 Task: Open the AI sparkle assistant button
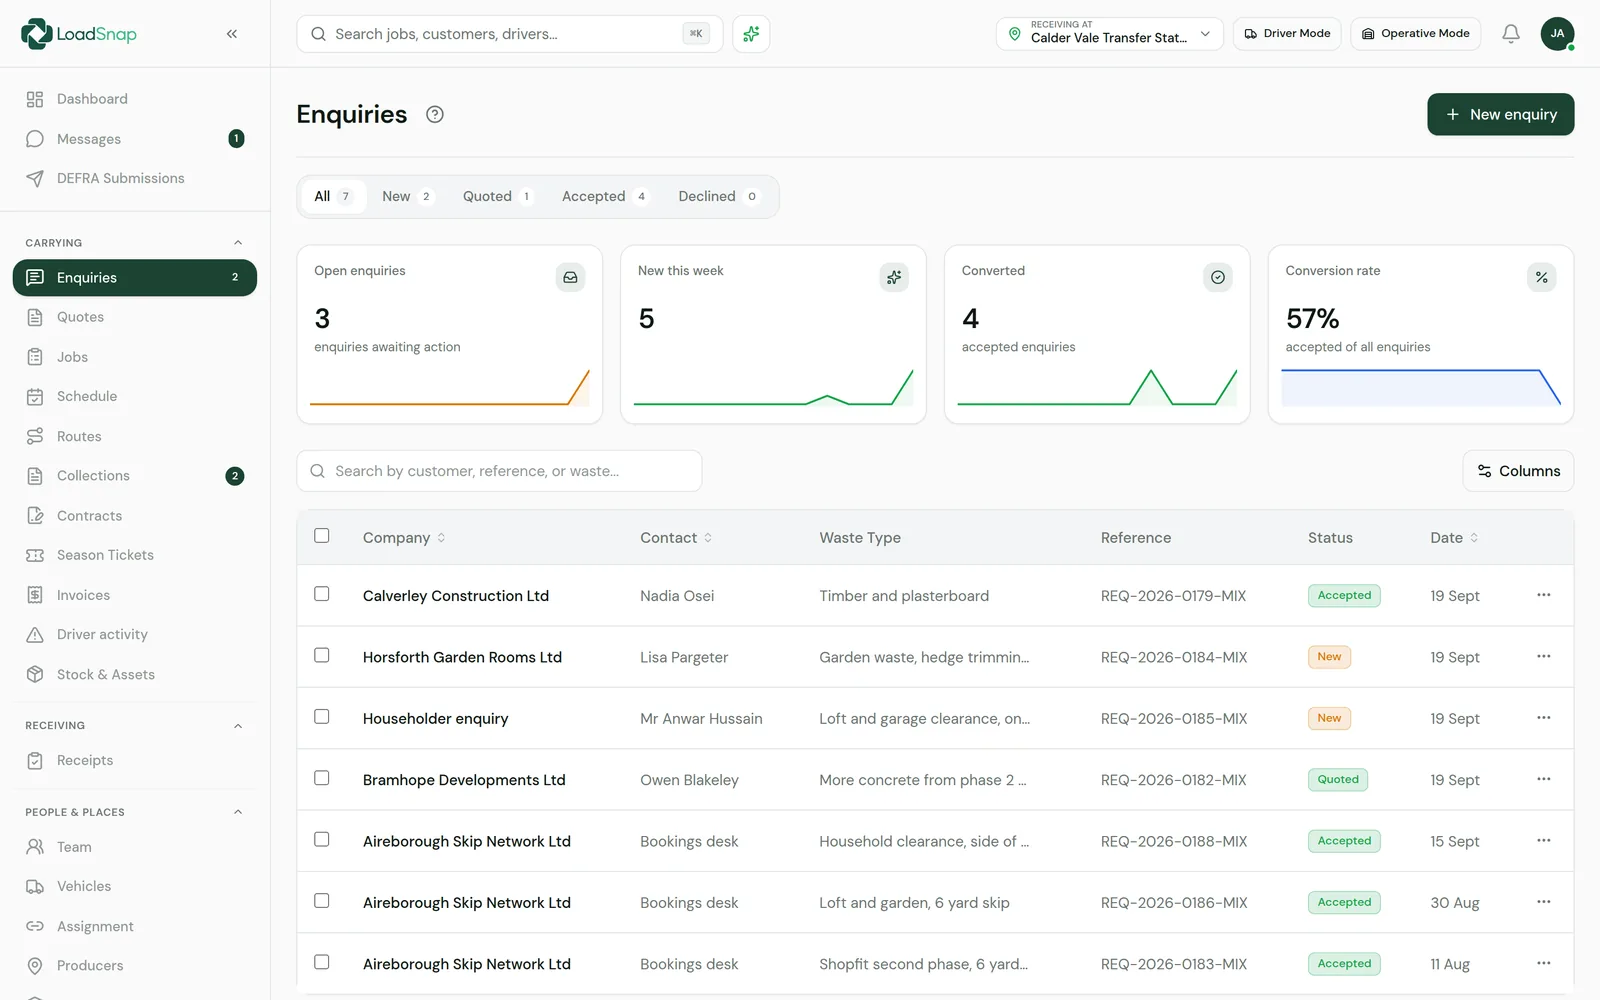pos(751,34)
